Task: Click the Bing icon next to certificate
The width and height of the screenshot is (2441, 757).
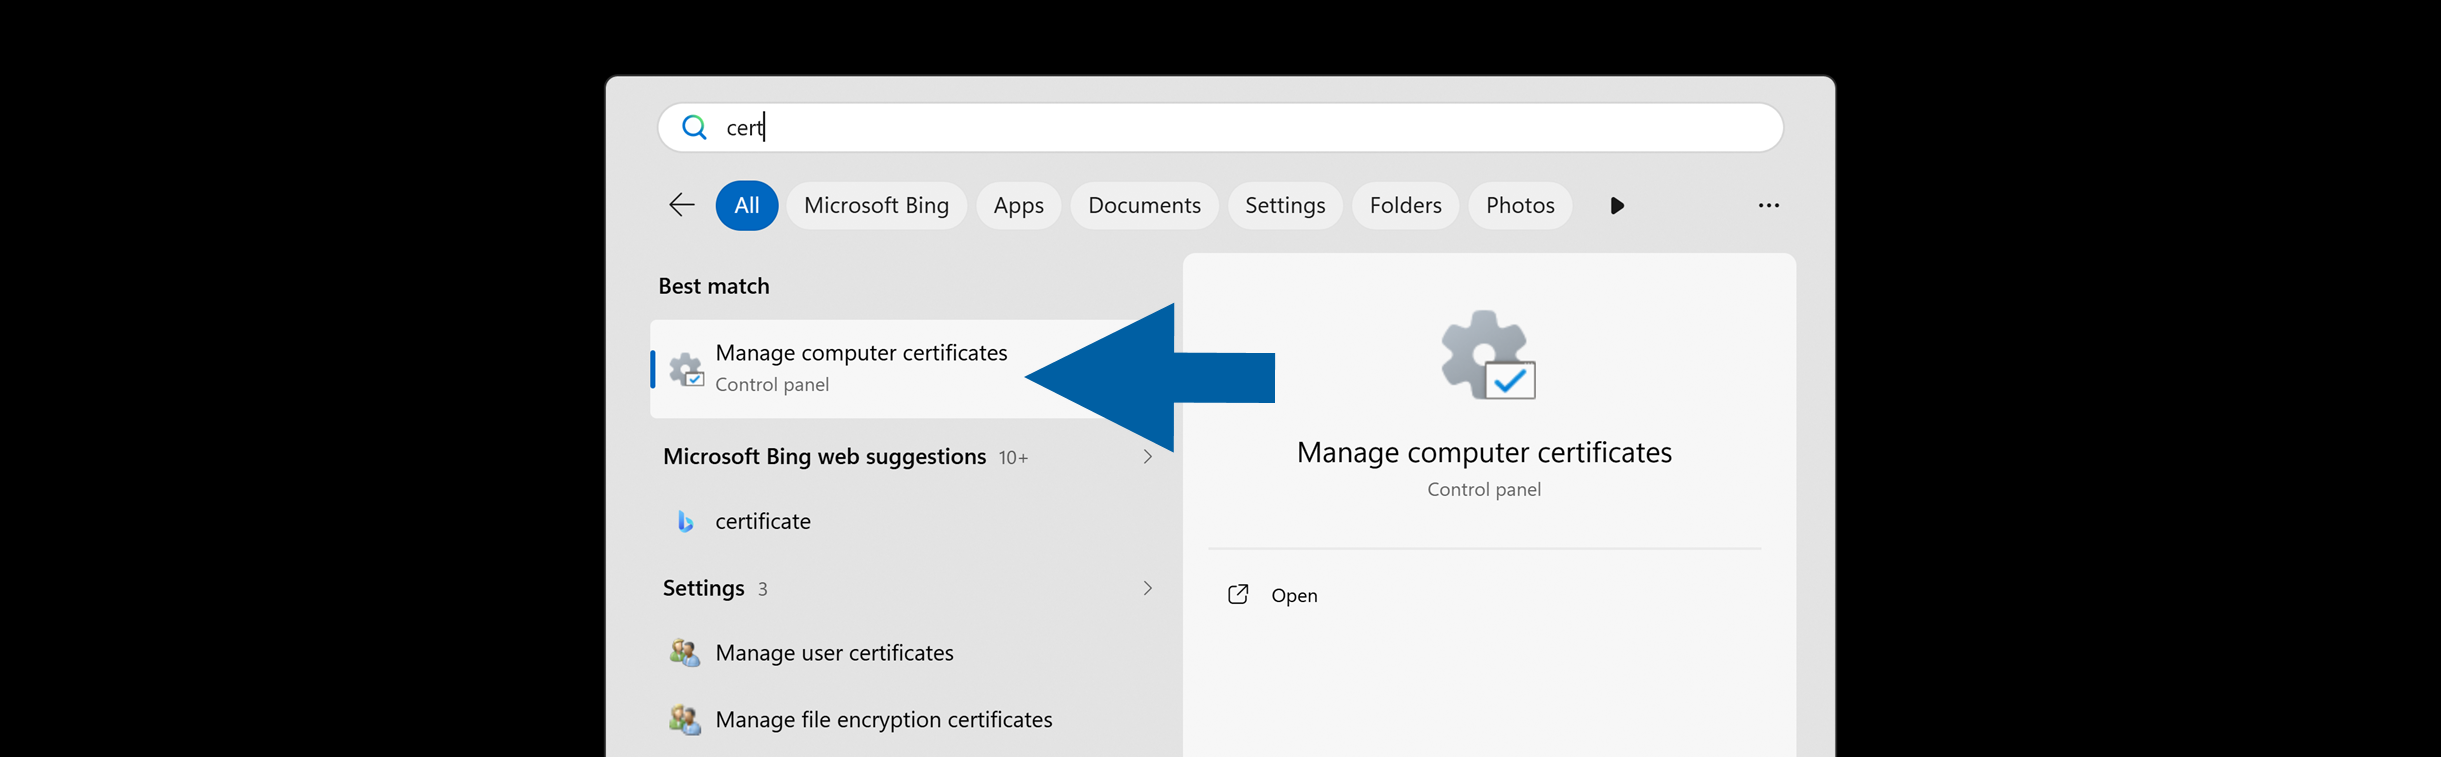Action: pos(685,521)
